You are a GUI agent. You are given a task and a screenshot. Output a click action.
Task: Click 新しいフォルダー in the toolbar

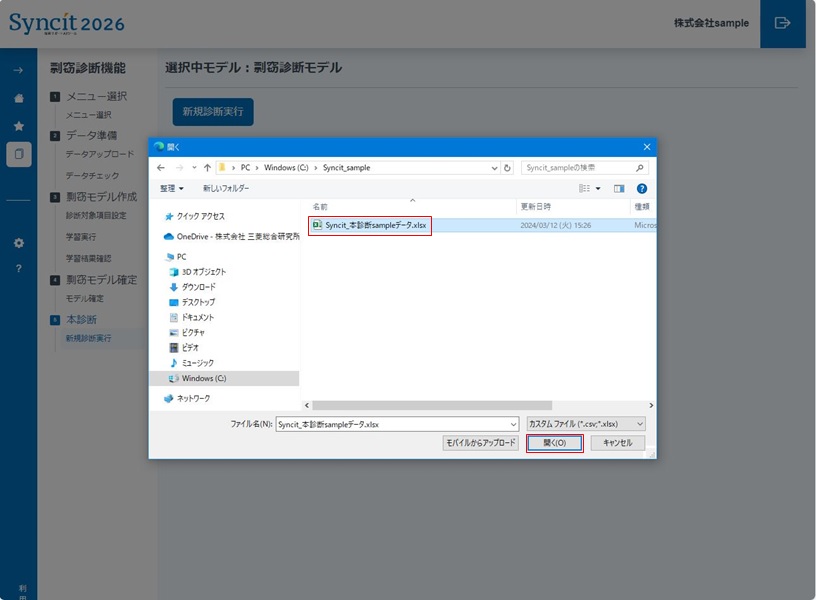226,188
